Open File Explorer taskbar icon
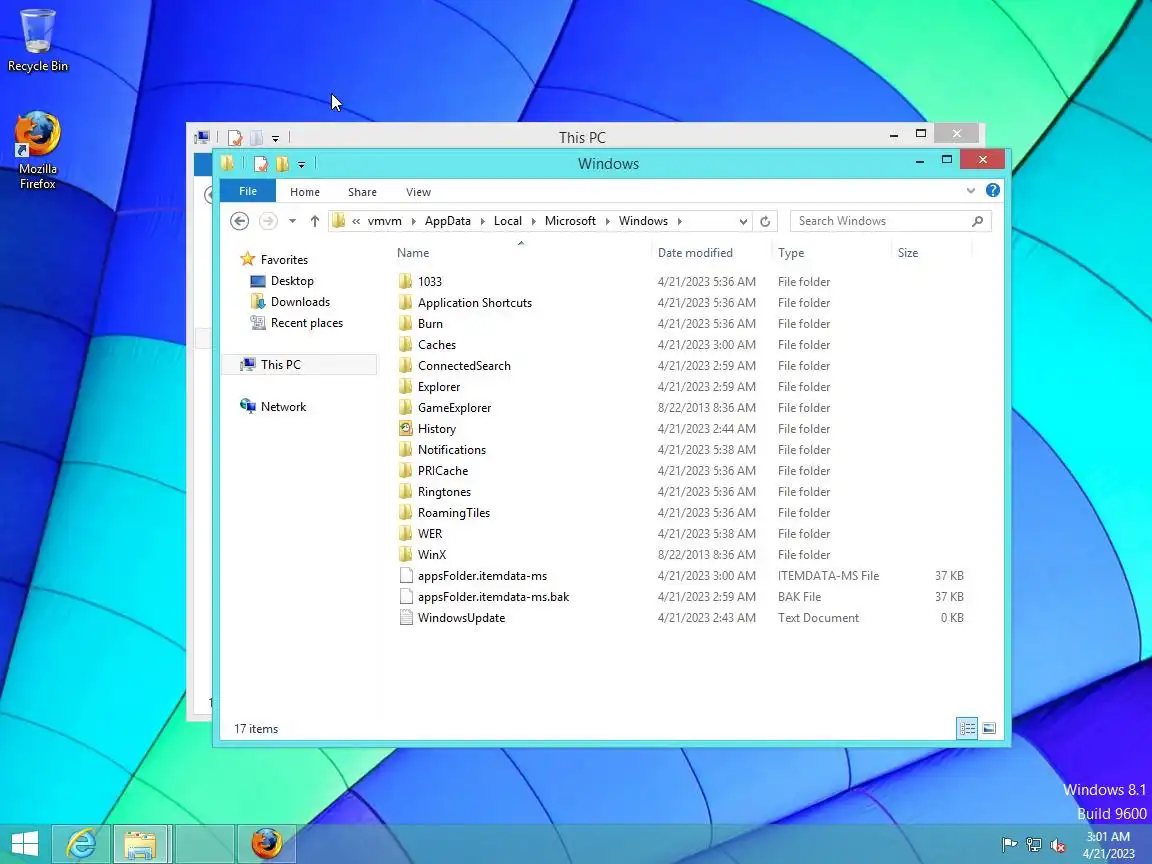This screenshot has height=864, width=1152. click(x=140, y=843)
